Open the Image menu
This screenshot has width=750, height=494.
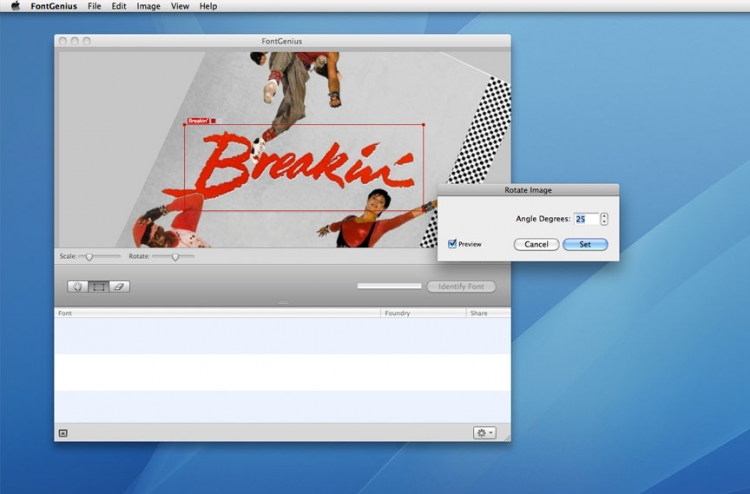[x=148, y=6]
